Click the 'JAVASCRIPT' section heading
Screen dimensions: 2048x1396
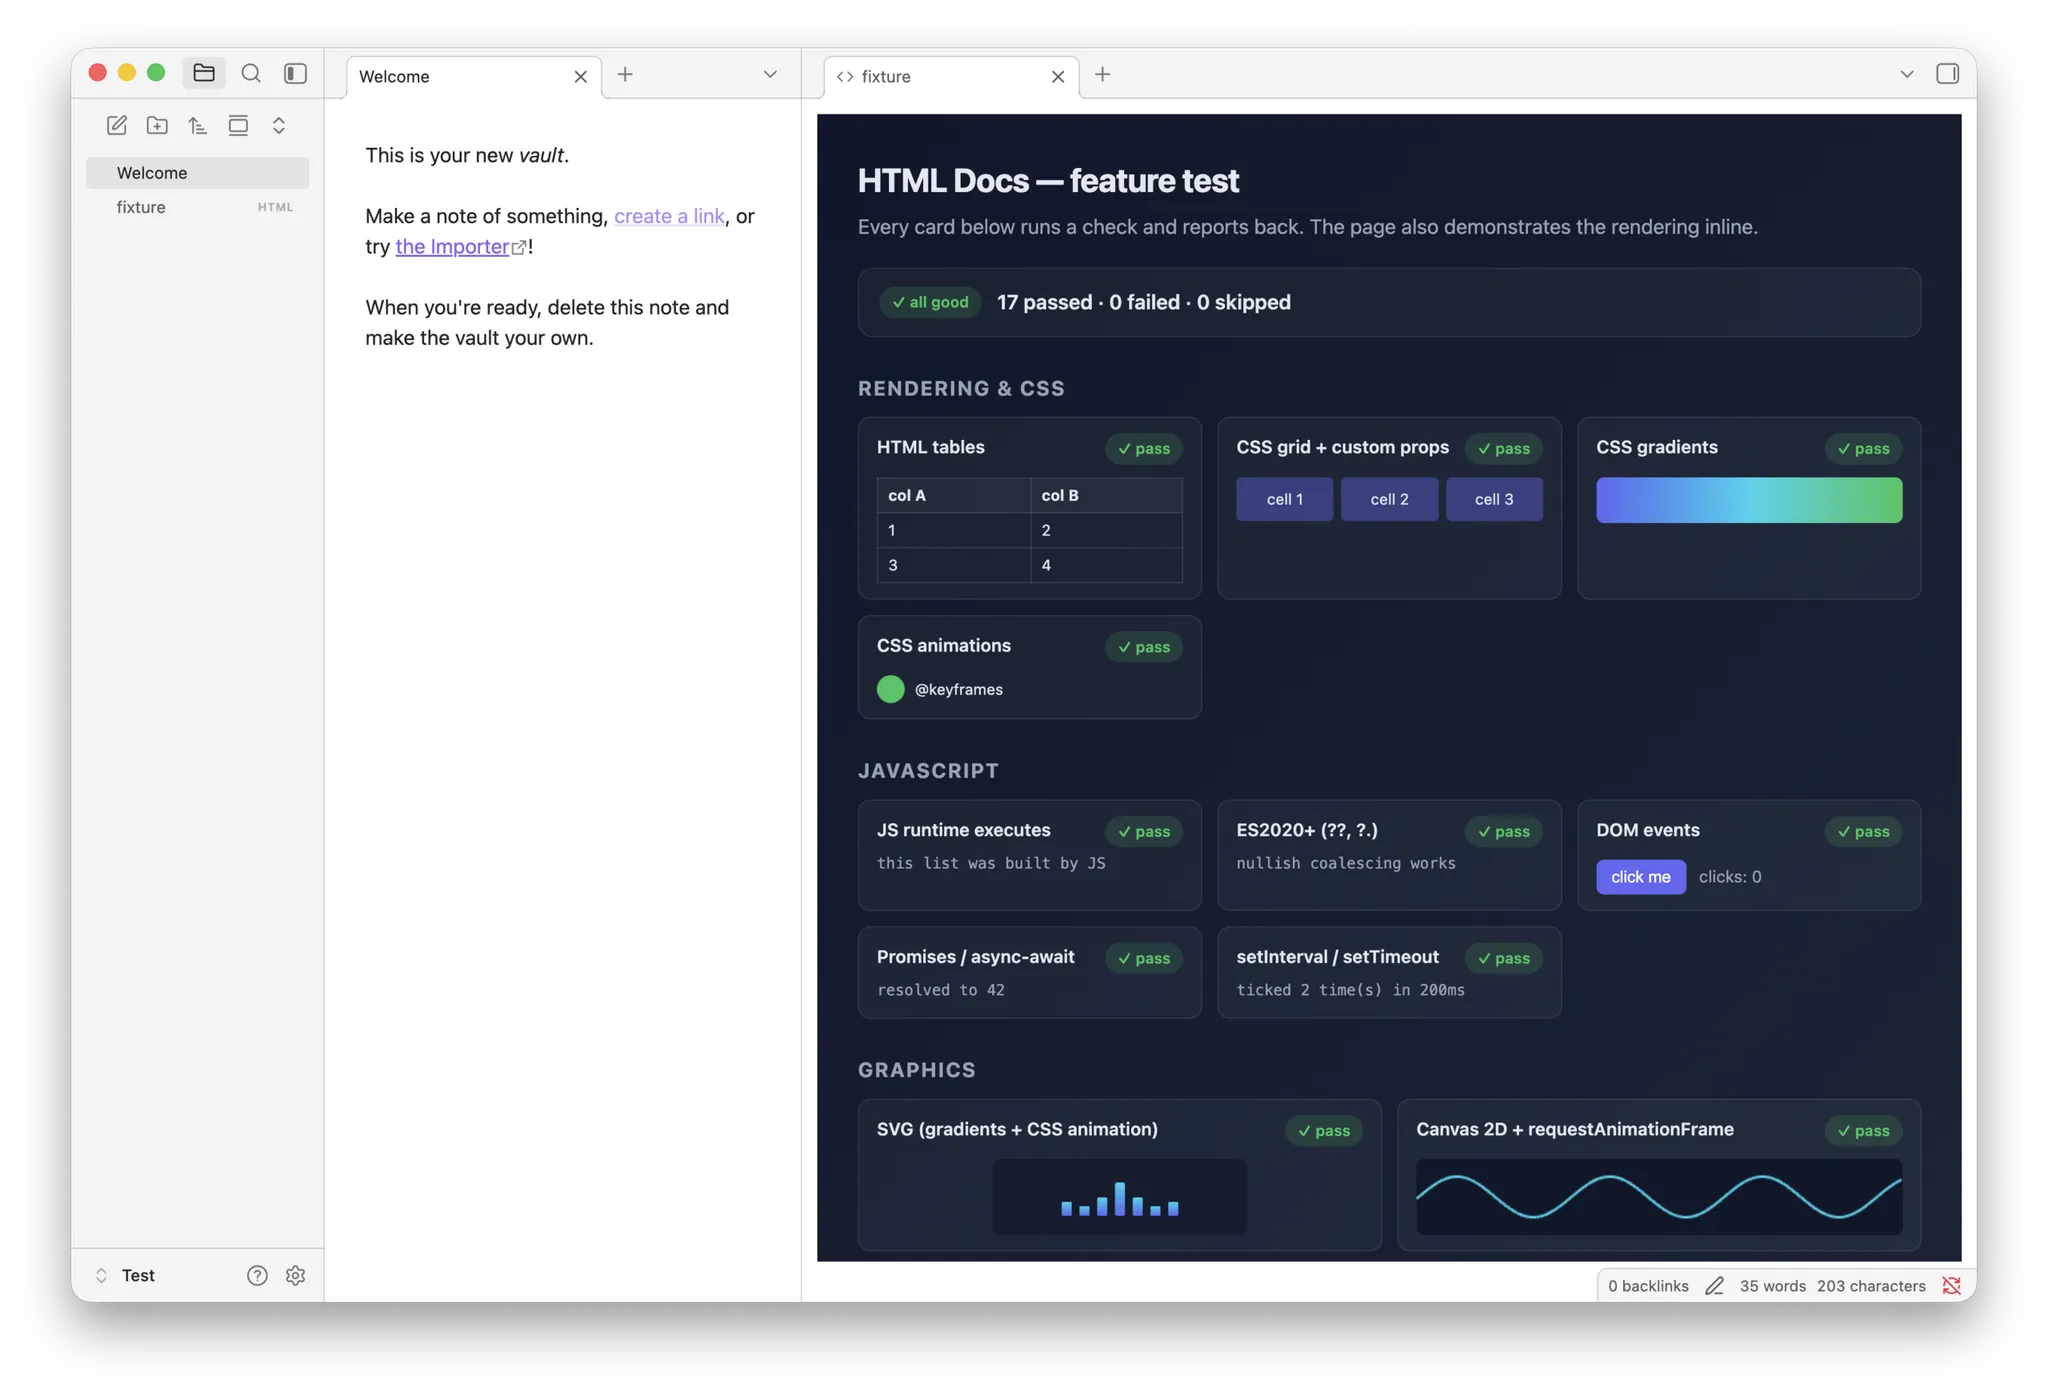[x=928, y=771]
